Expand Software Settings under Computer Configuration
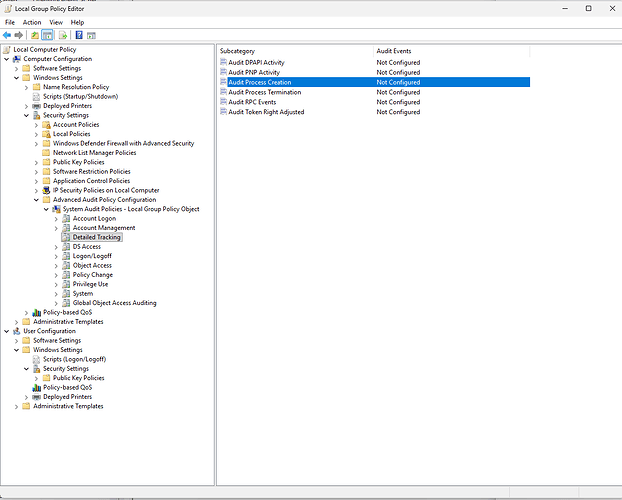622x500 pixels. 17,68
